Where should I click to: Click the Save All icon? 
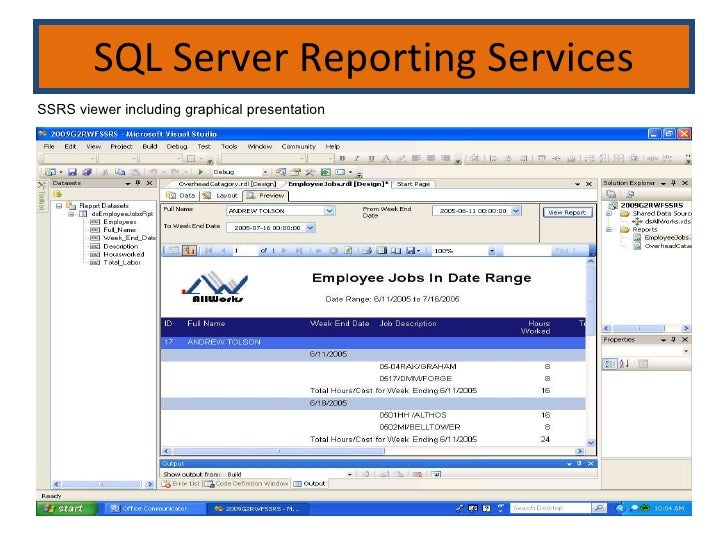click(86, 172)
